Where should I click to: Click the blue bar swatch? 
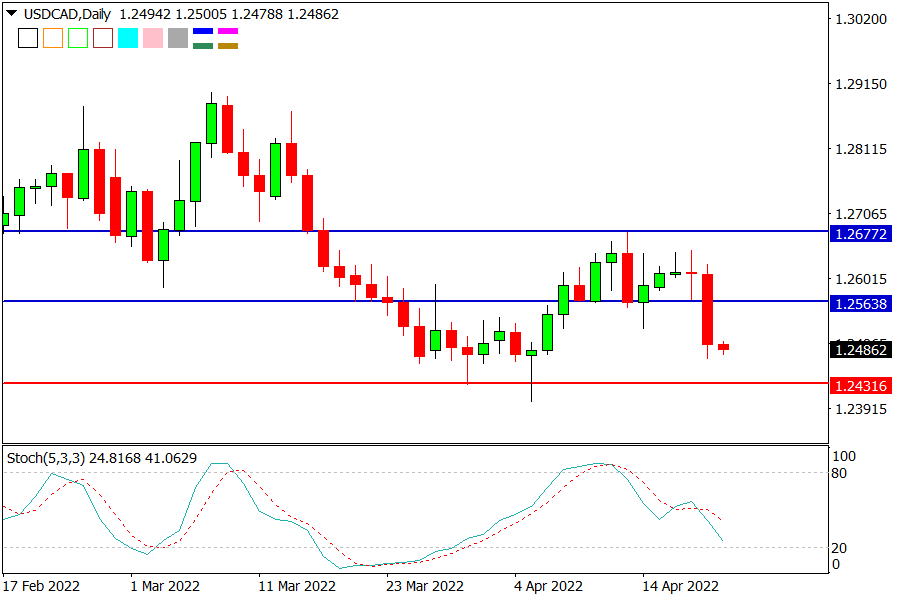click(203, 31)
